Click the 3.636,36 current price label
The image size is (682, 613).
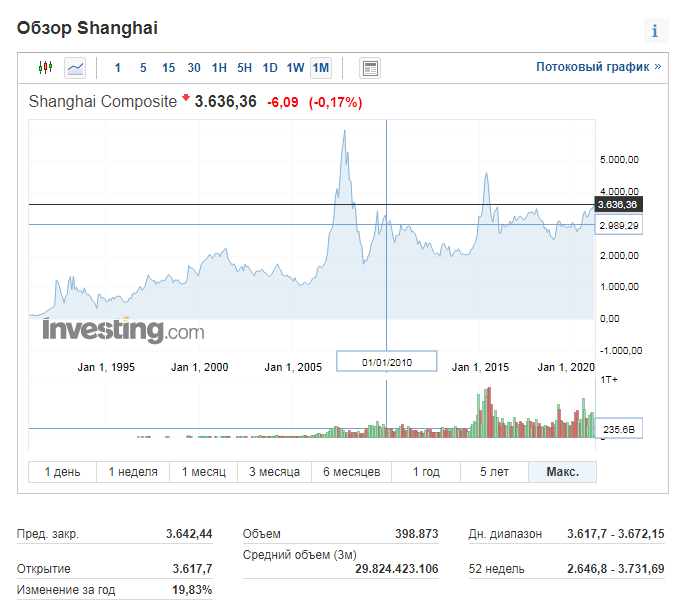click(x=617, y=205)
